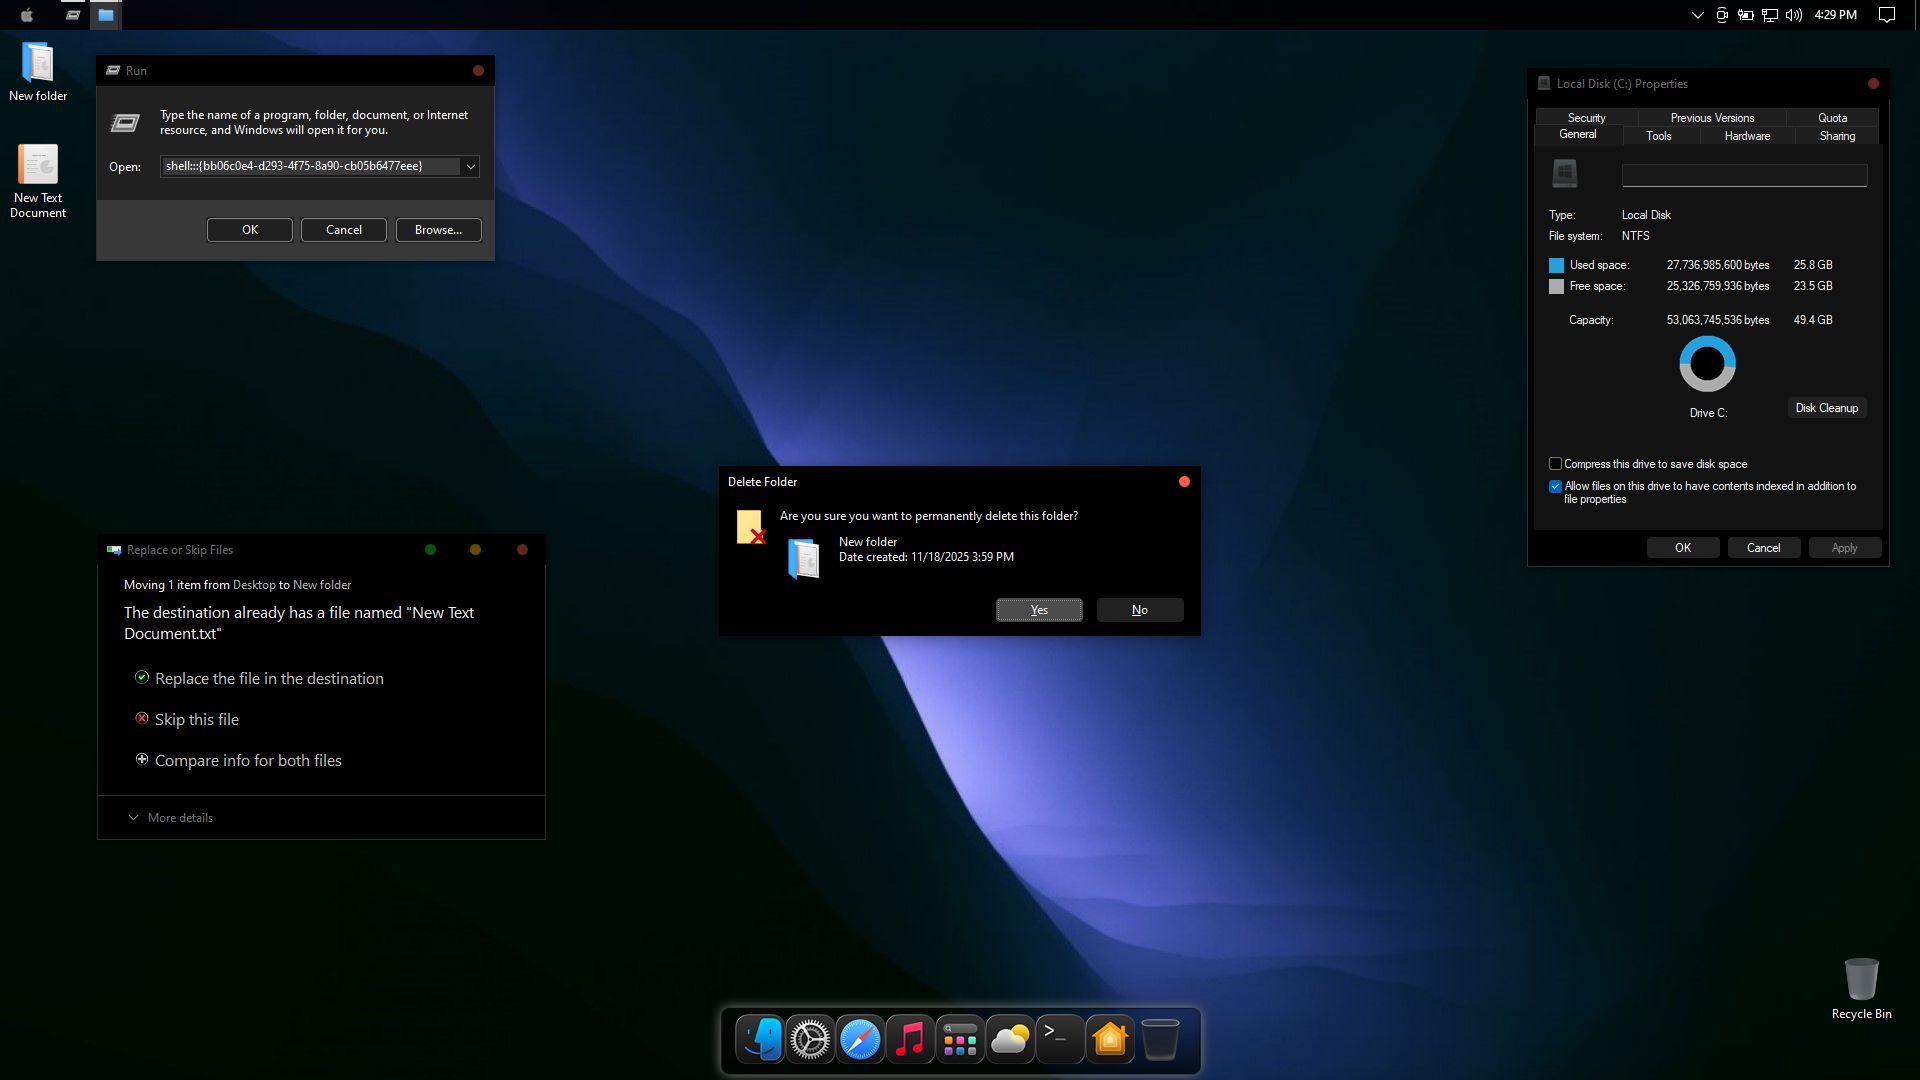
Task: Click the volume speaker icon in tray
Action: 1793,15
